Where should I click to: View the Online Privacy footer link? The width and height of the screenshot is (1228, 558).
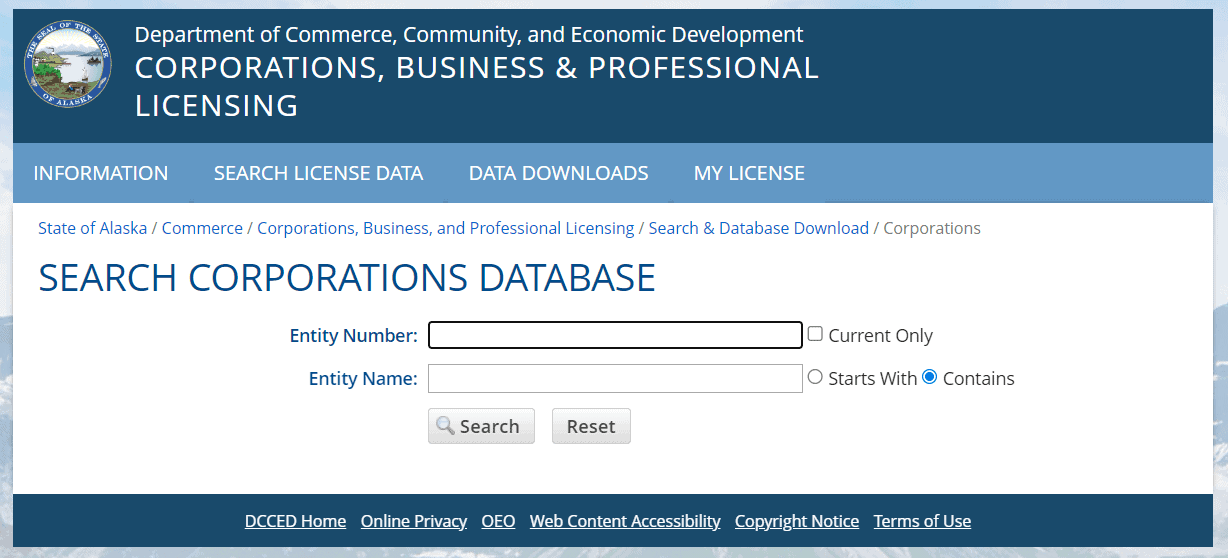click(413, 521)
